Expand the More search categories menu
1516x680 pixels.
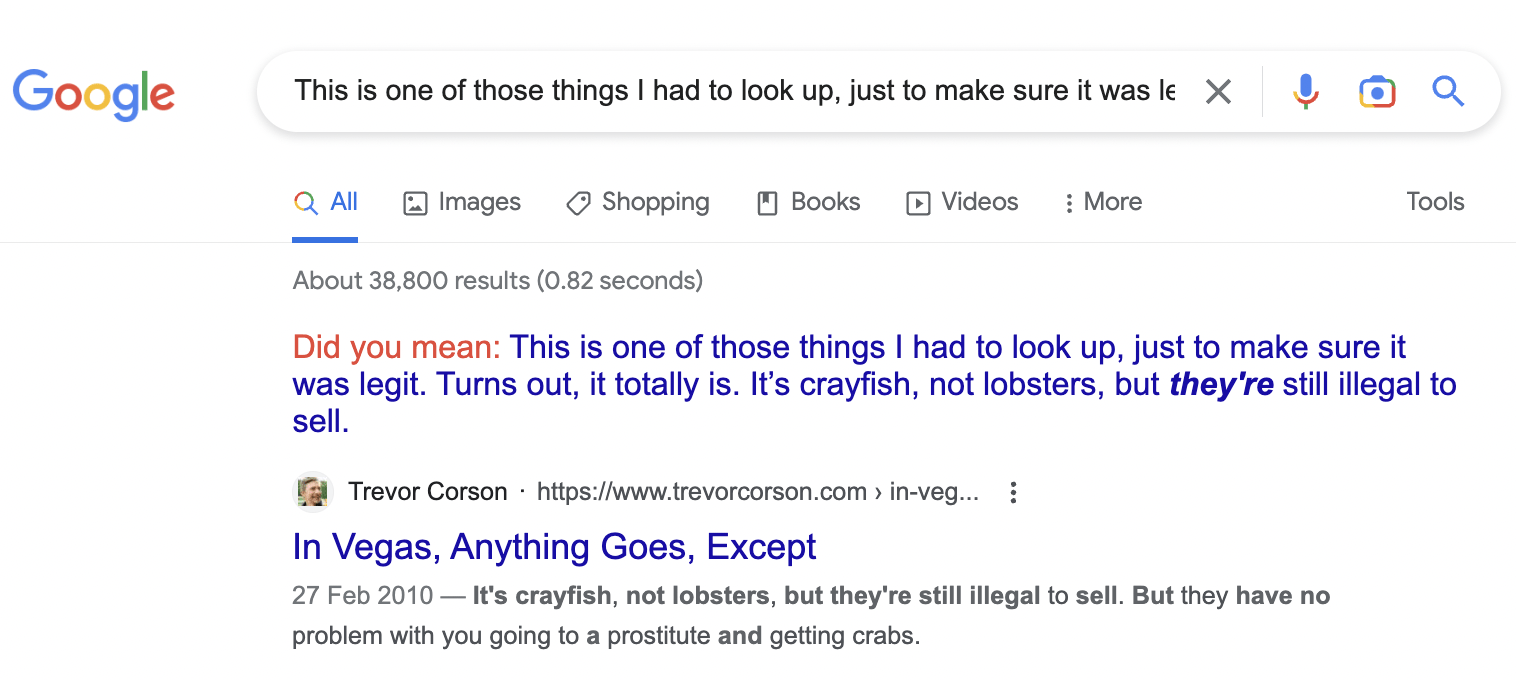click(x=1102, y=202)
